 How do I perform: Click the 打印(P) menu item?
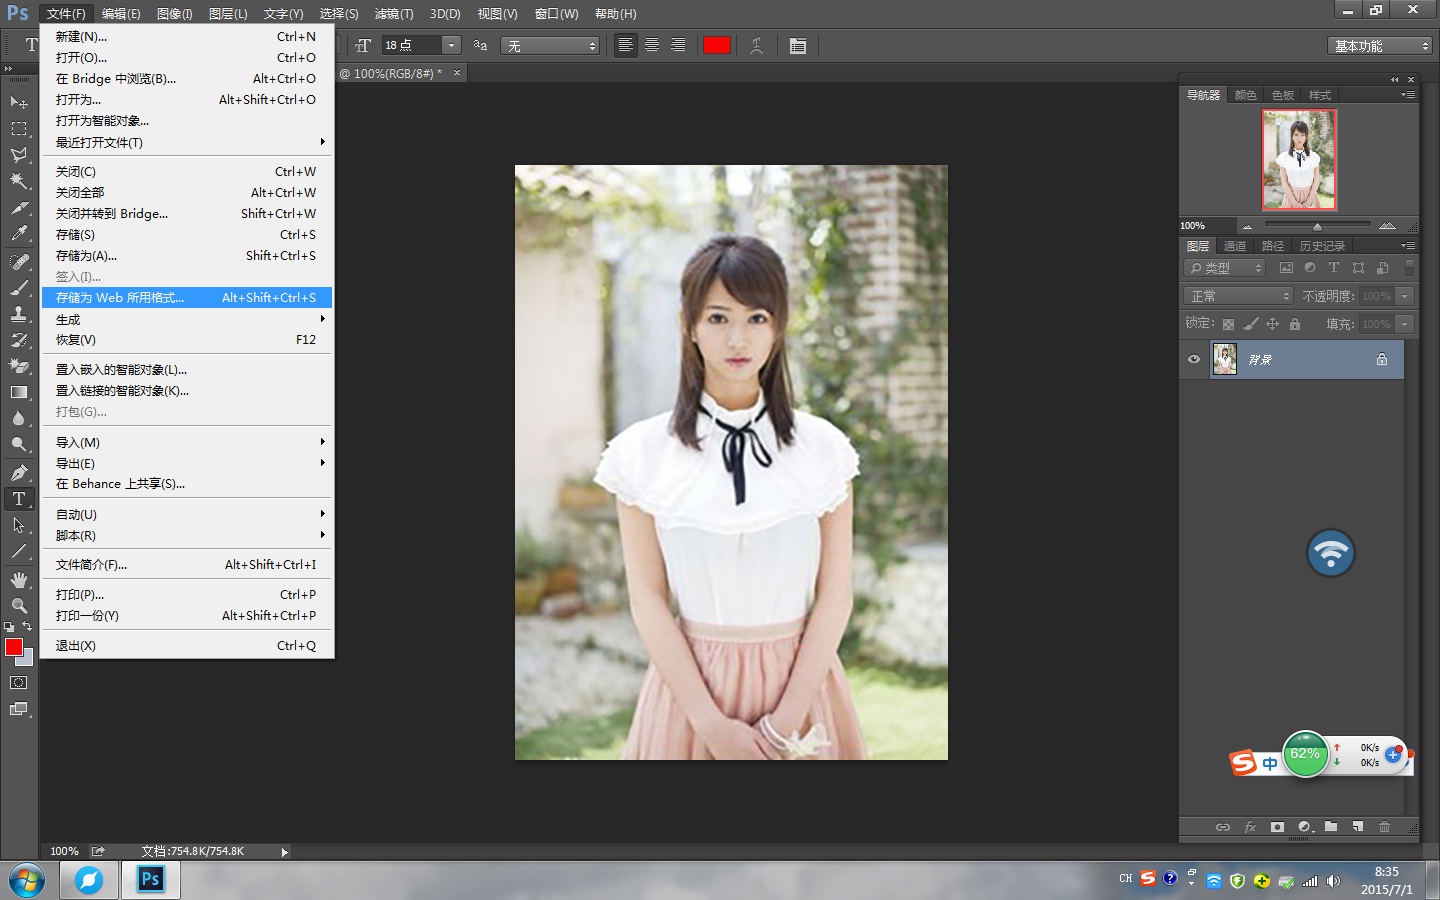click(x=187, y=594)
